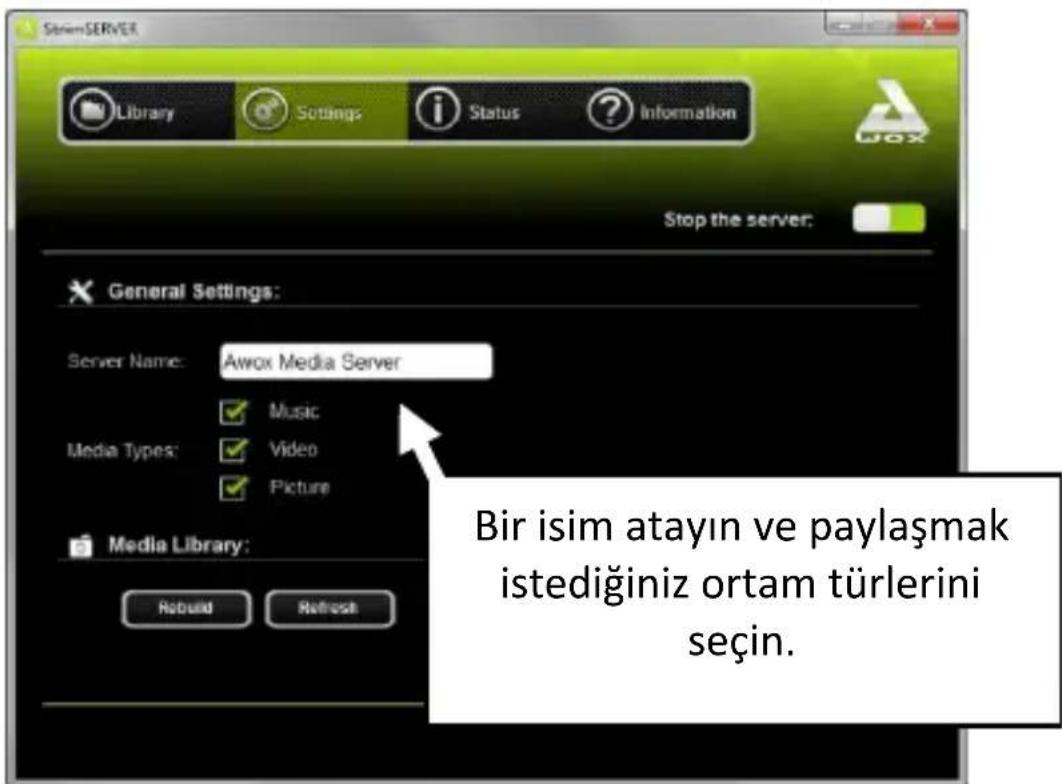Screen dimensions: 1062x784
Task: Click the Refresh button
Action: click(329, 608)
